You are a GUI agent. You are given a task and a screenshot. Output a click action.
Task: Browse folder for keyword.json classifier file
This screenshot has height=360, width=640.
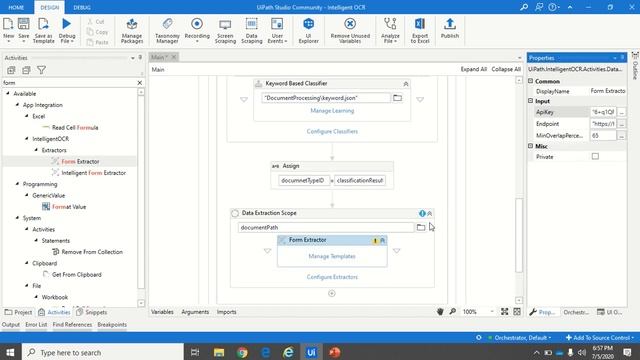[x=397, y=98]
